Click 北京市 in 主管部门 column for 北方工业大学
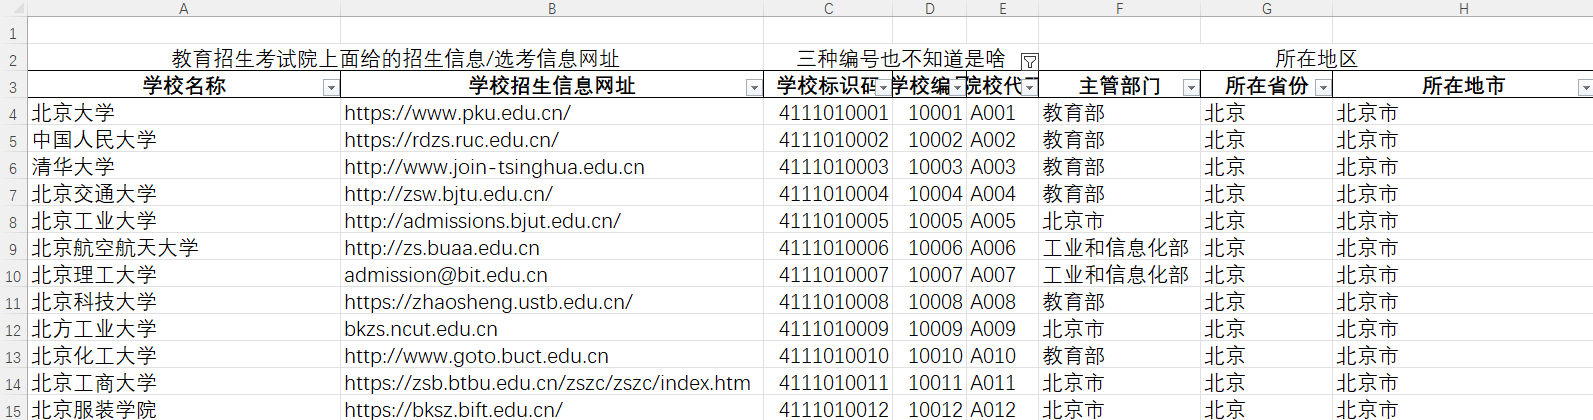 point(1119,329)
